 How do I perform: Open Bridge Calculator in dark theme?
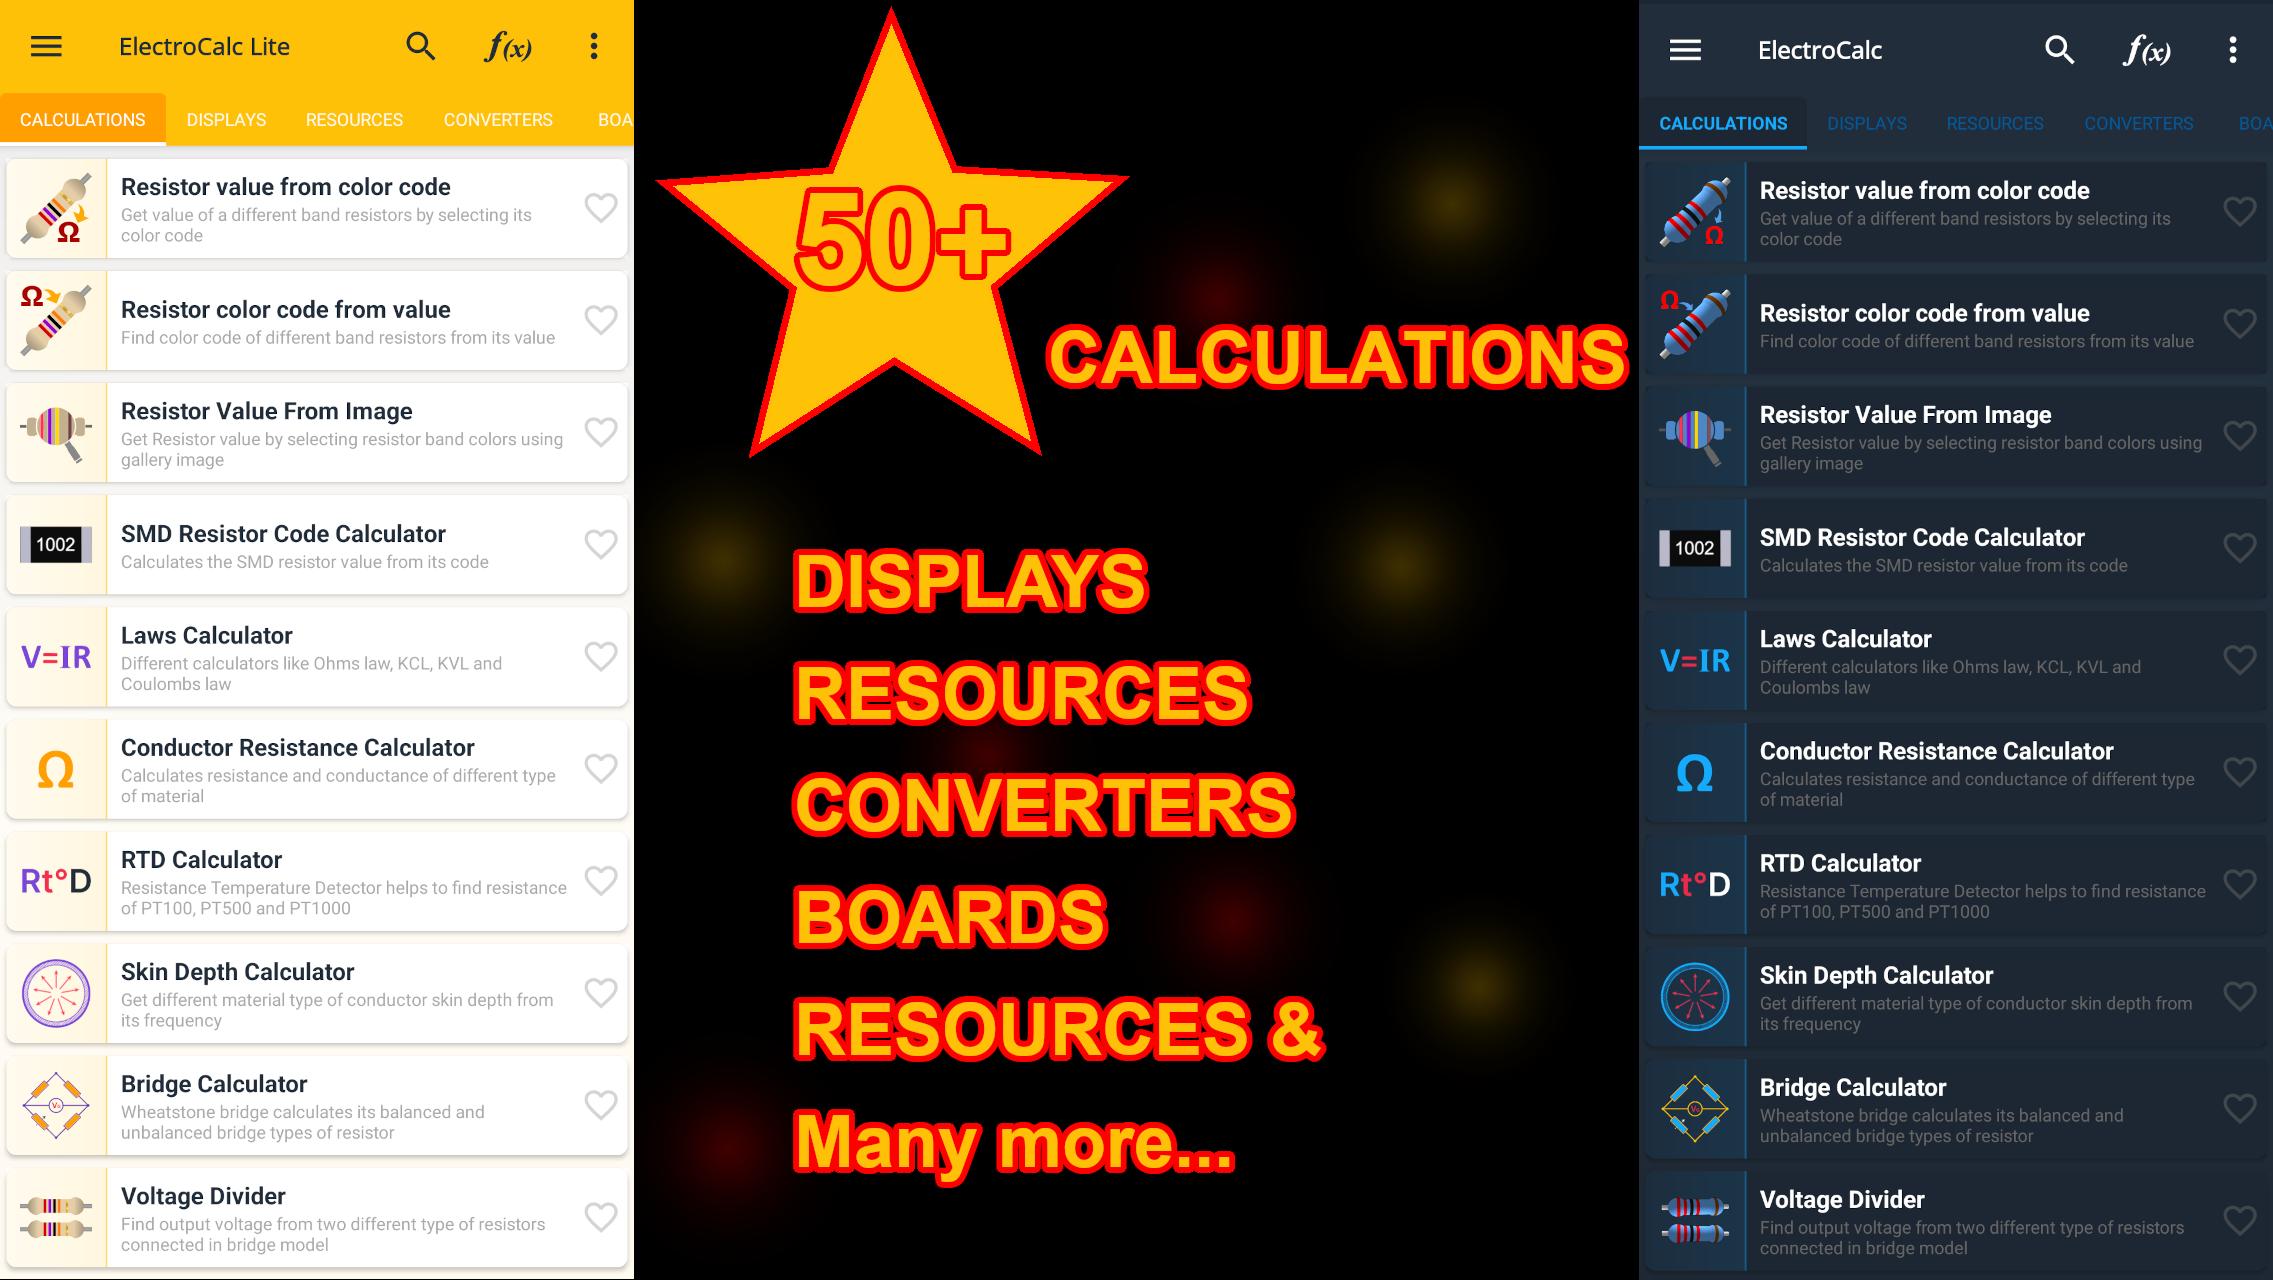click(x=1956, y=1109)
